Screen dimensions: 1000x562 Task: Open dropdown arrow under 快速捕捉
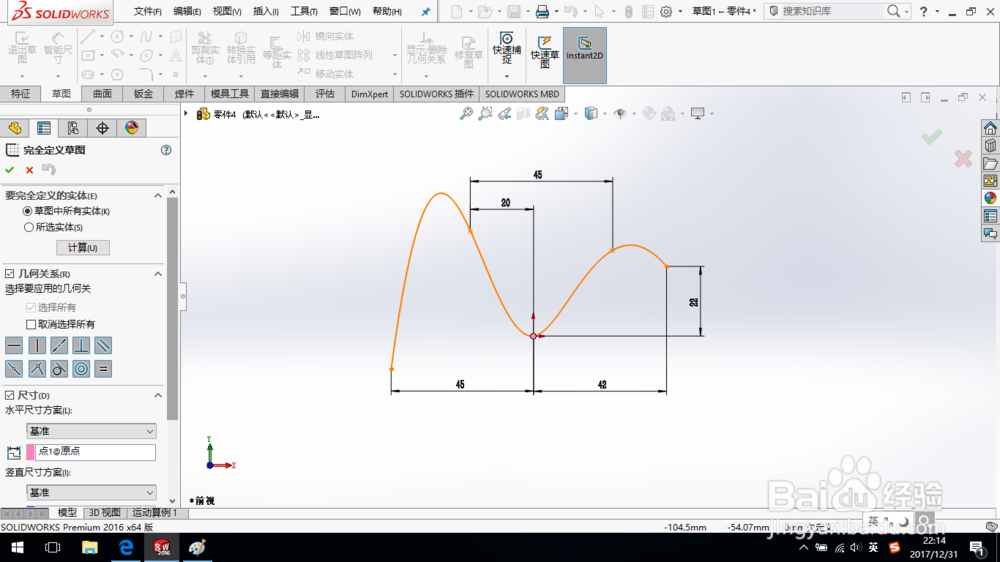pos(507,76)
